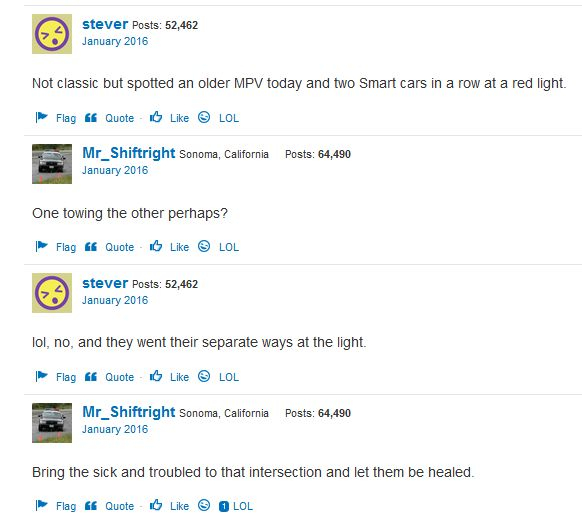Click stever's username on 'lol, no' post

105,284
